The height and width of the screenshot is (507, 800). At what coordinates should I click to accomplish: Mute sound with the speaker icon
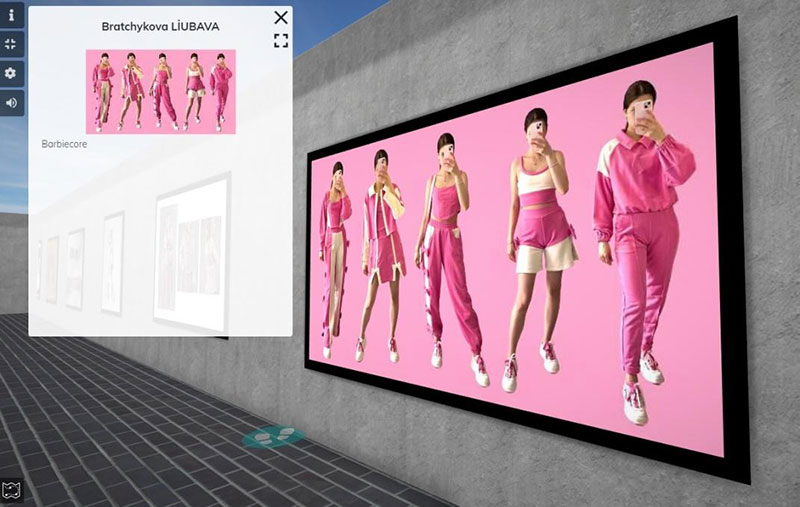point(11,103)
